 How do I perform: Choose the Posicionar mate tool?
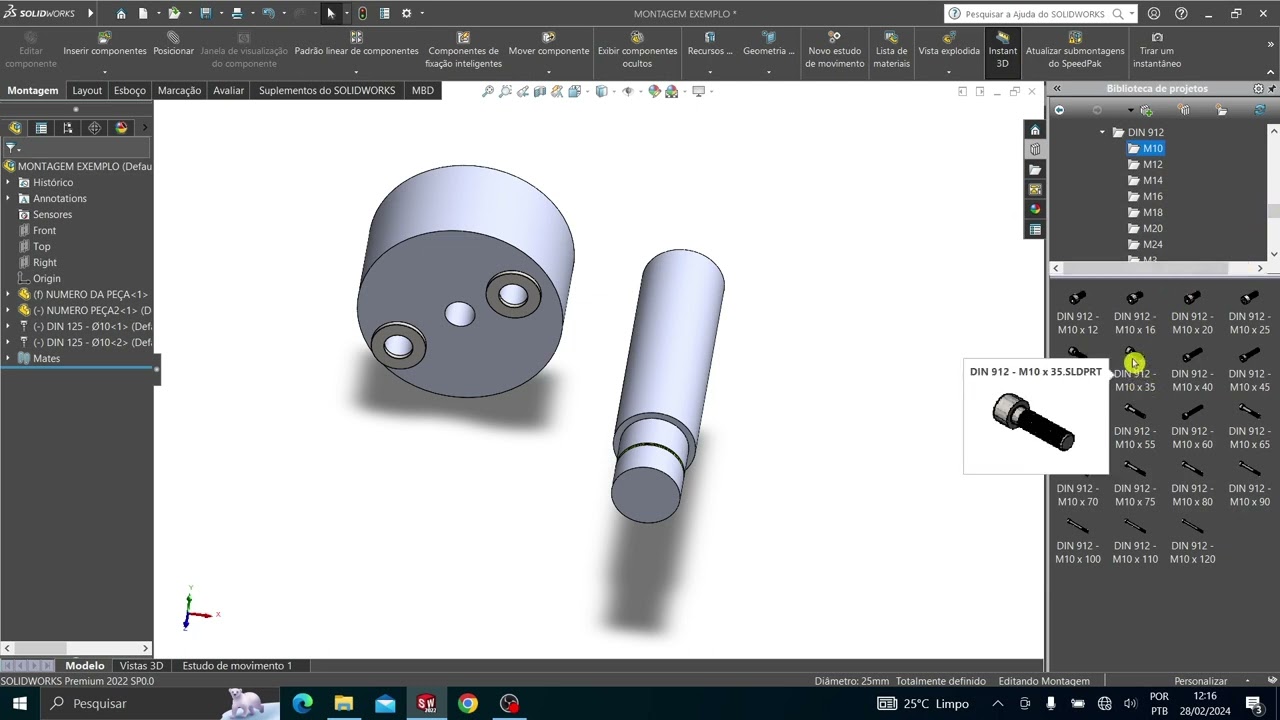(x=173, y=44)
